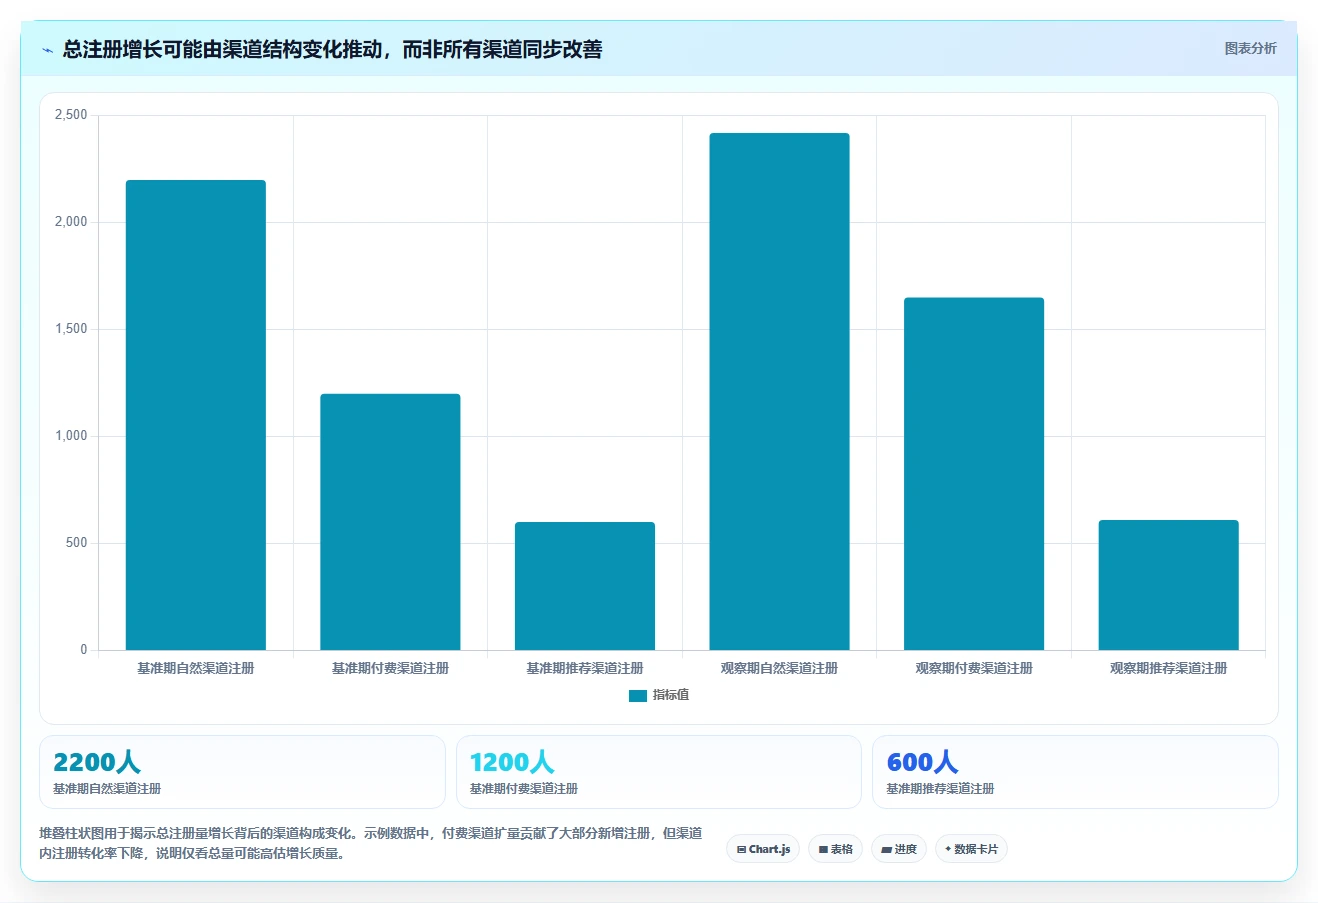The height and width of the screenshot is (903, 1318).
Task: Click the 图表分析 label in the header
Action: tap(1250, 48)
